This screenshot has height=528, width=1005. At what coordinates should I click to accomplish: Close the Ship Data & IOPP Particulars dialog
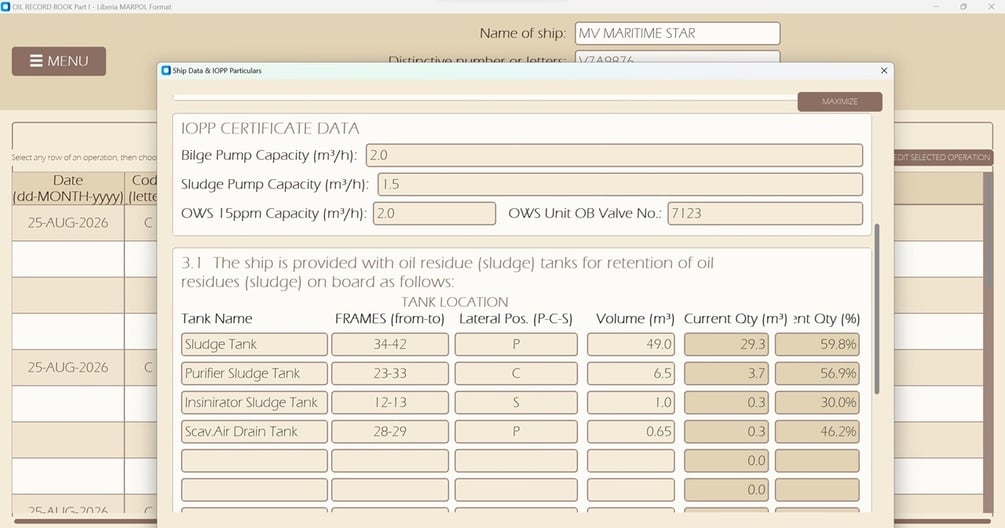(x=884, y=70)
